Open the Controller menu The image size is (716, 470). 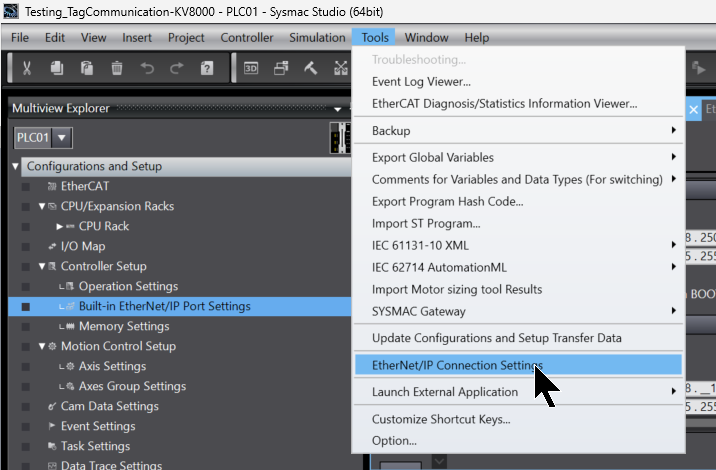[247, 37]
